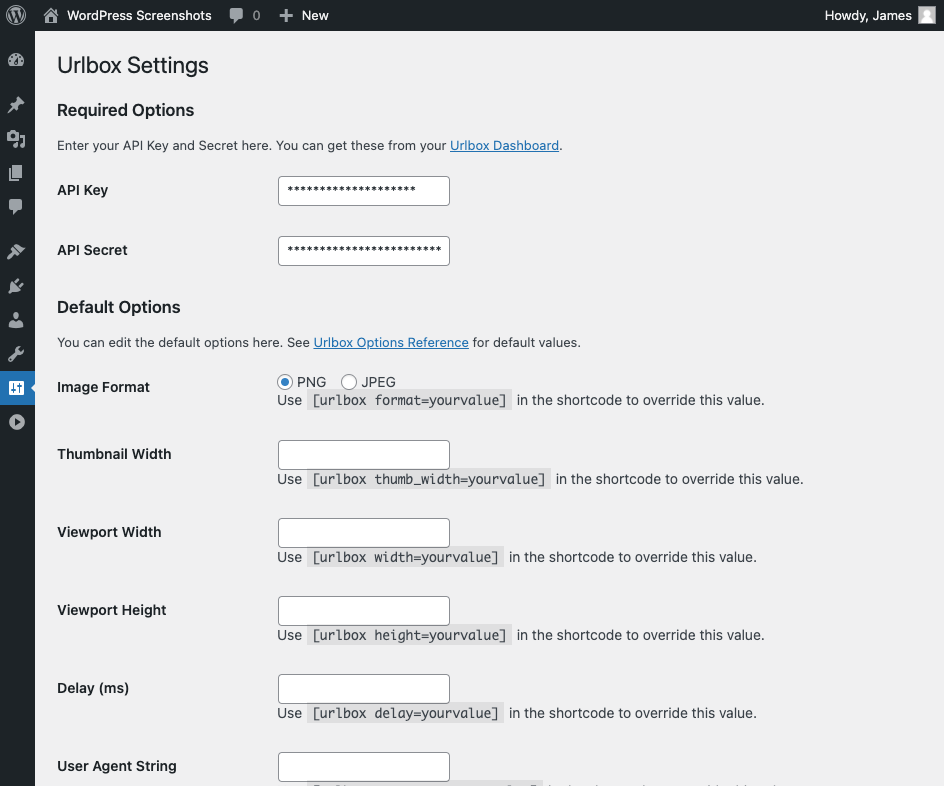The width and height of the screenshot is (944, 786).
Task: Select the JPEG image format option
Action: pos(349,381)
